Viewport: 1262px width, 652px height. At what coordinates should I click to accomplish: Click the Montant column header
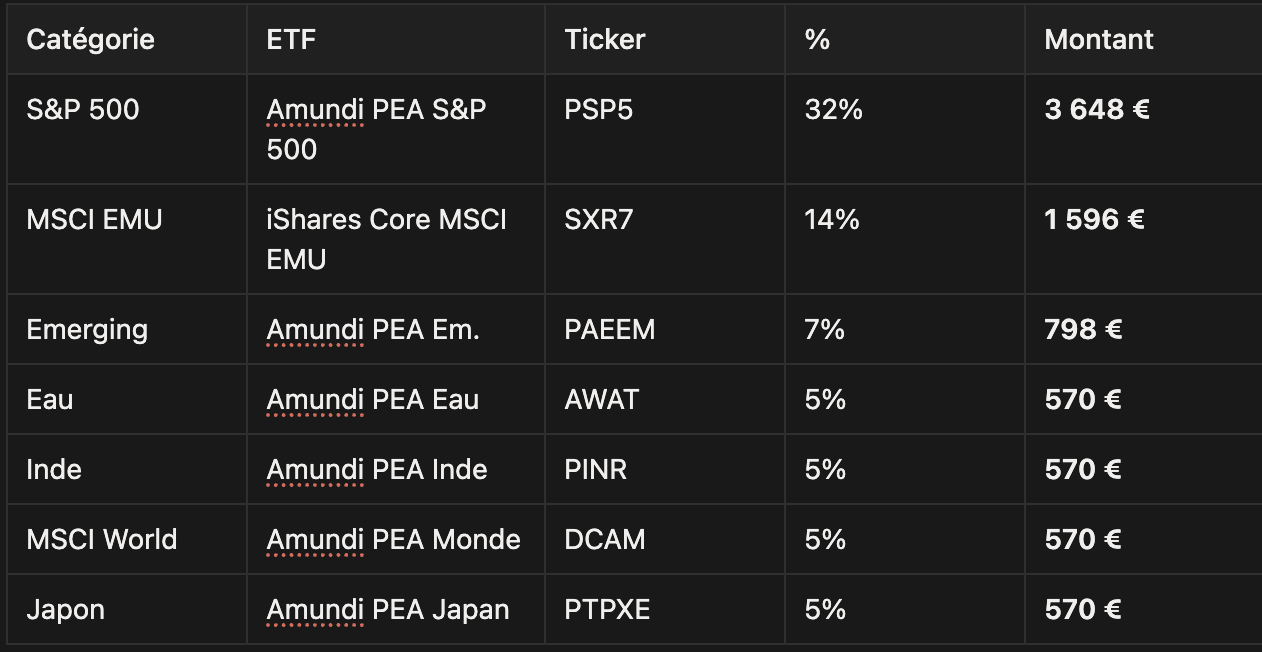click(x=1098, y=40)
